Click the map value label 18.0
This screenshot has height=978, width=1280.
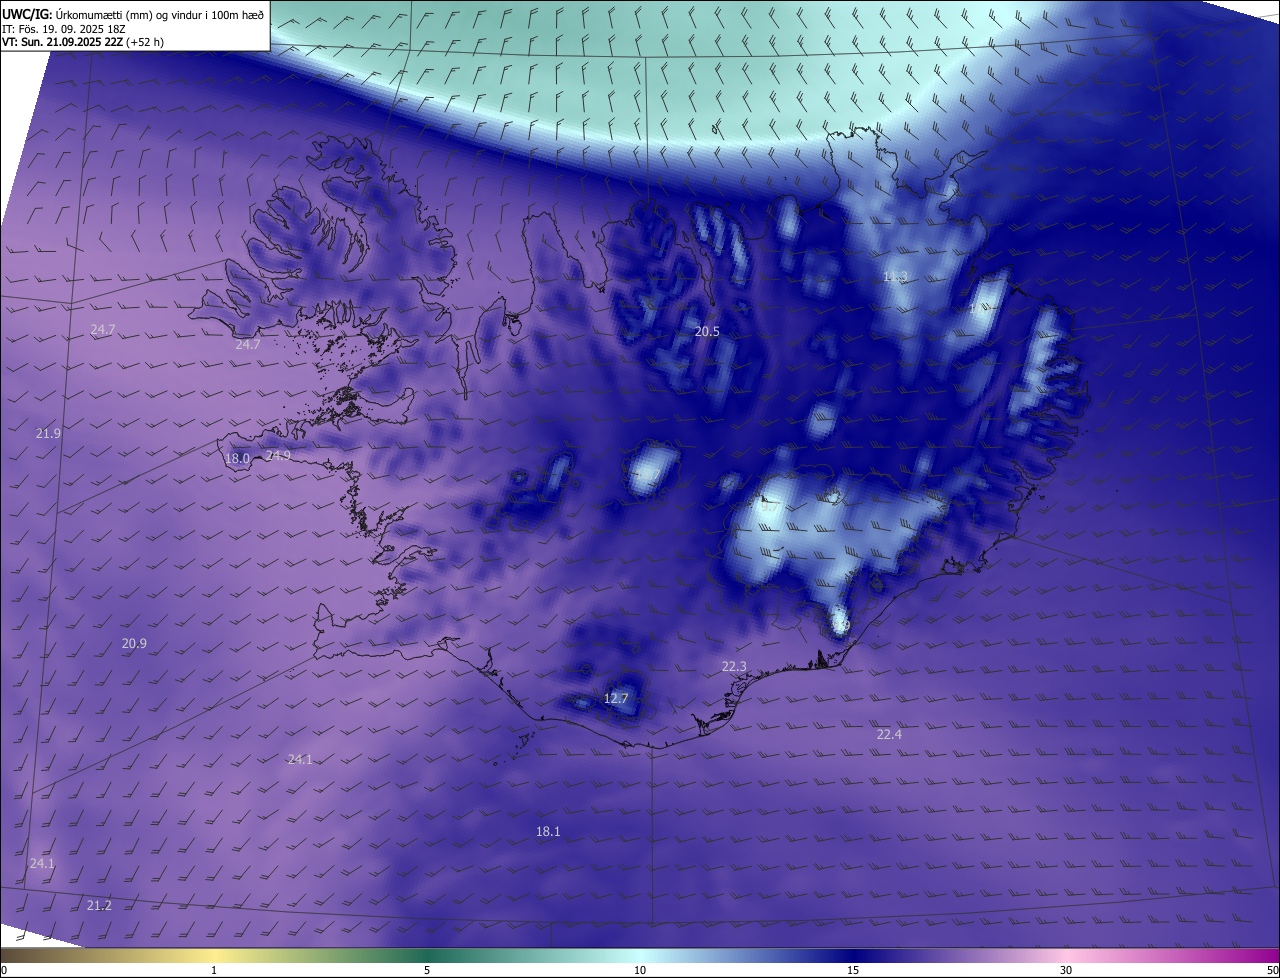point(237,458)
